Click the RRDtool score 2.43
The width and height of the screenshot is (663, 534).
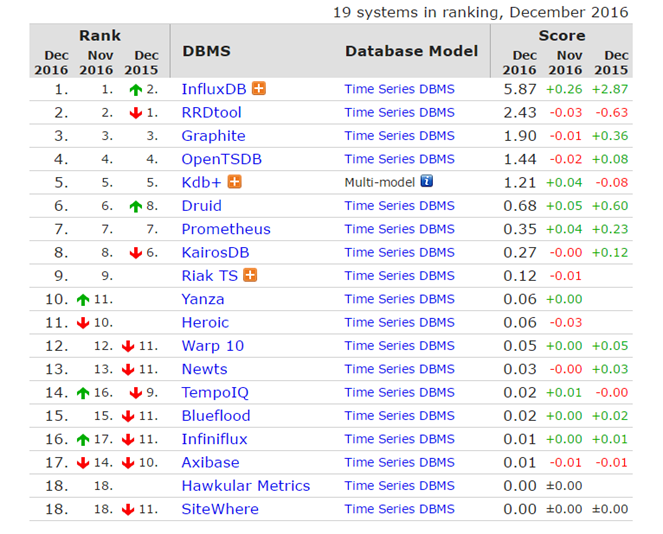[520, 112]
